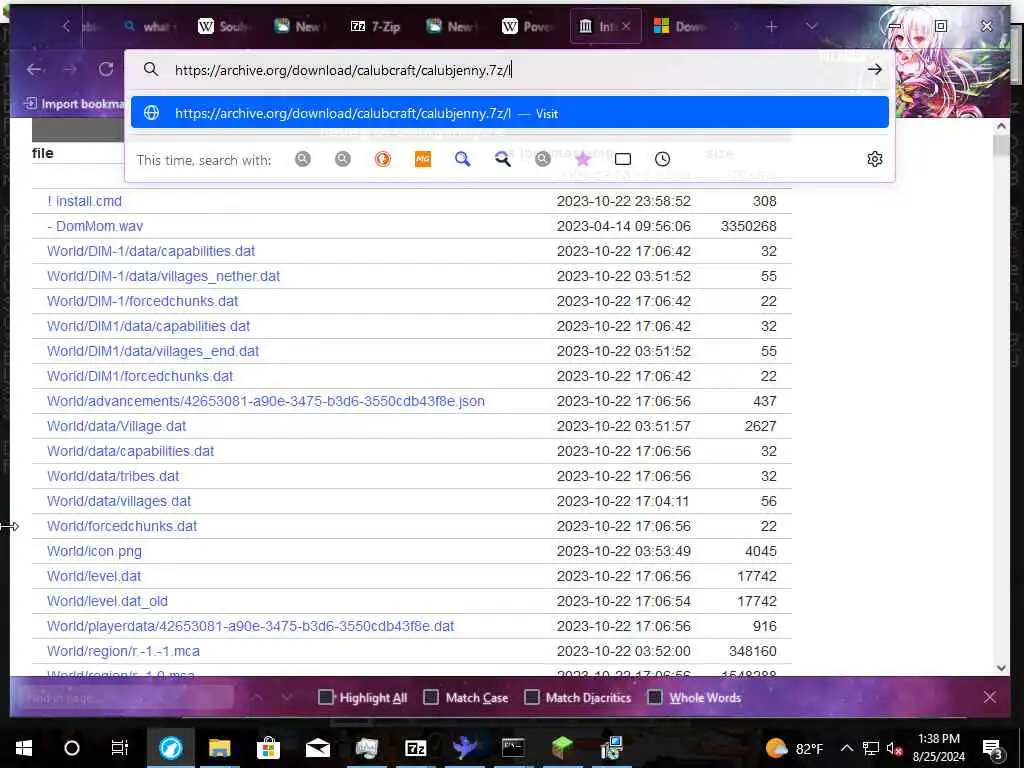Viewport: 1024px width, 768px height.
Task: Close the find bar
Action: [989, 697]
